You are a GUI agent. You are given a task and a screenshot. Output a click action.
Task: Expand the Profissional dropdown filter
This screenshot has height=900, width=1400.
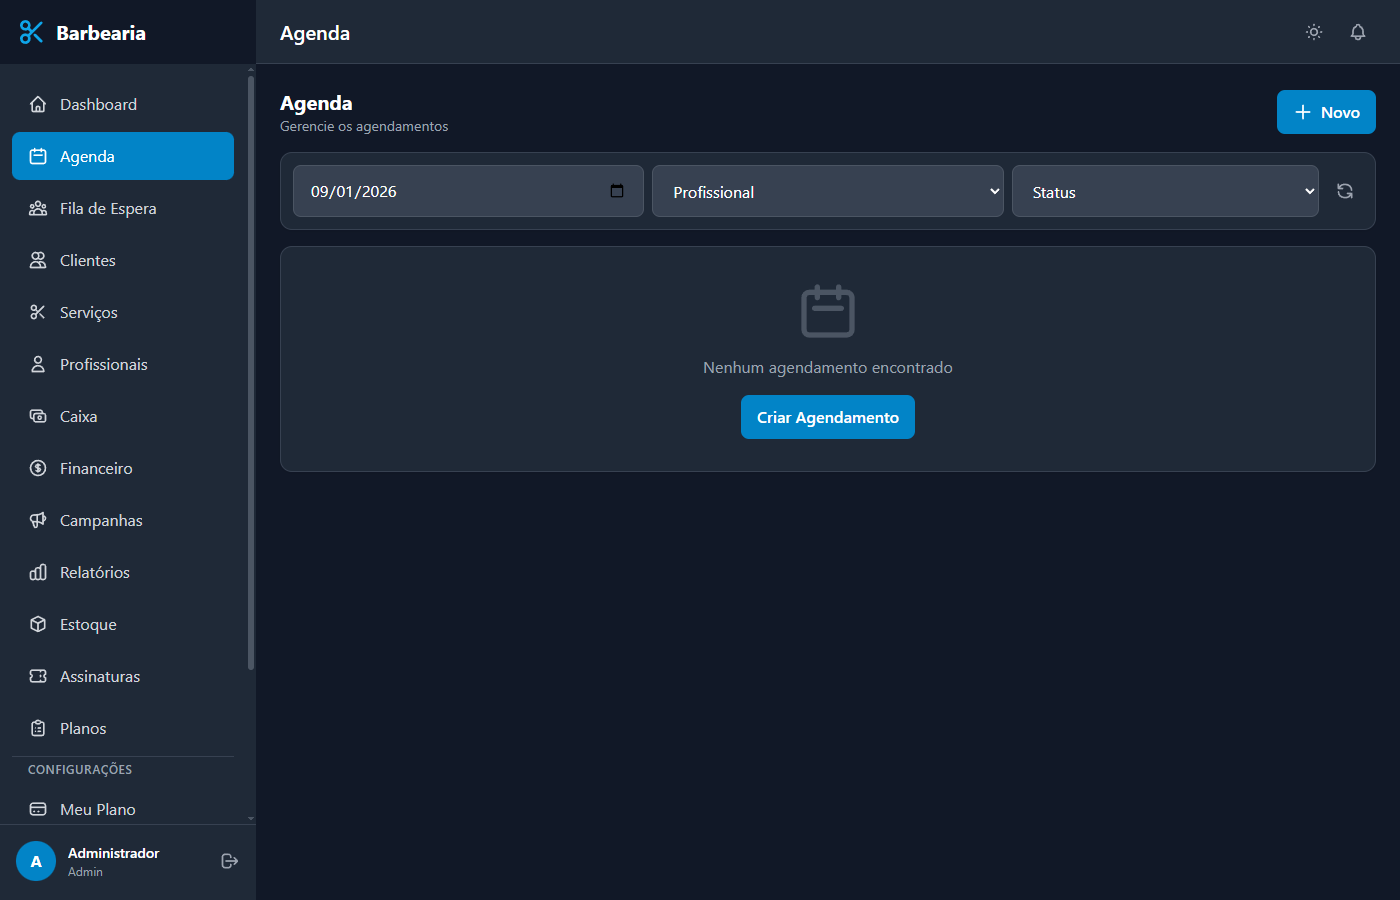827,191
